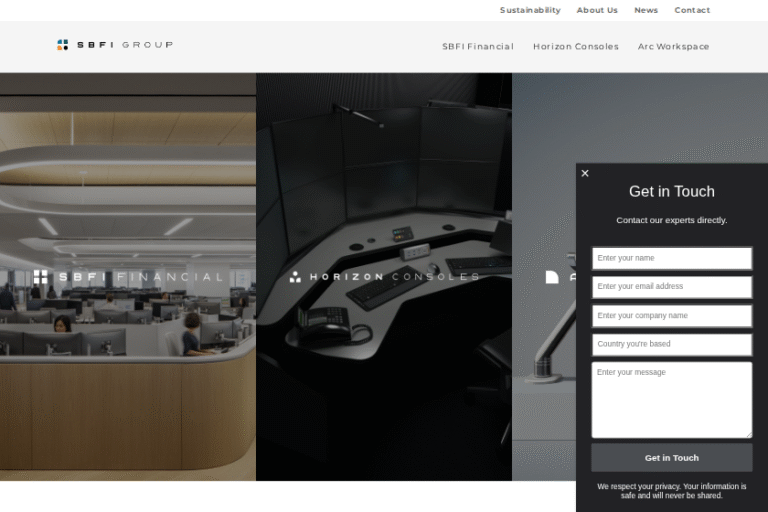This screenshot has width=768, height=512.
Task: Open the Sustainability page
Action: tap(530, 10)
